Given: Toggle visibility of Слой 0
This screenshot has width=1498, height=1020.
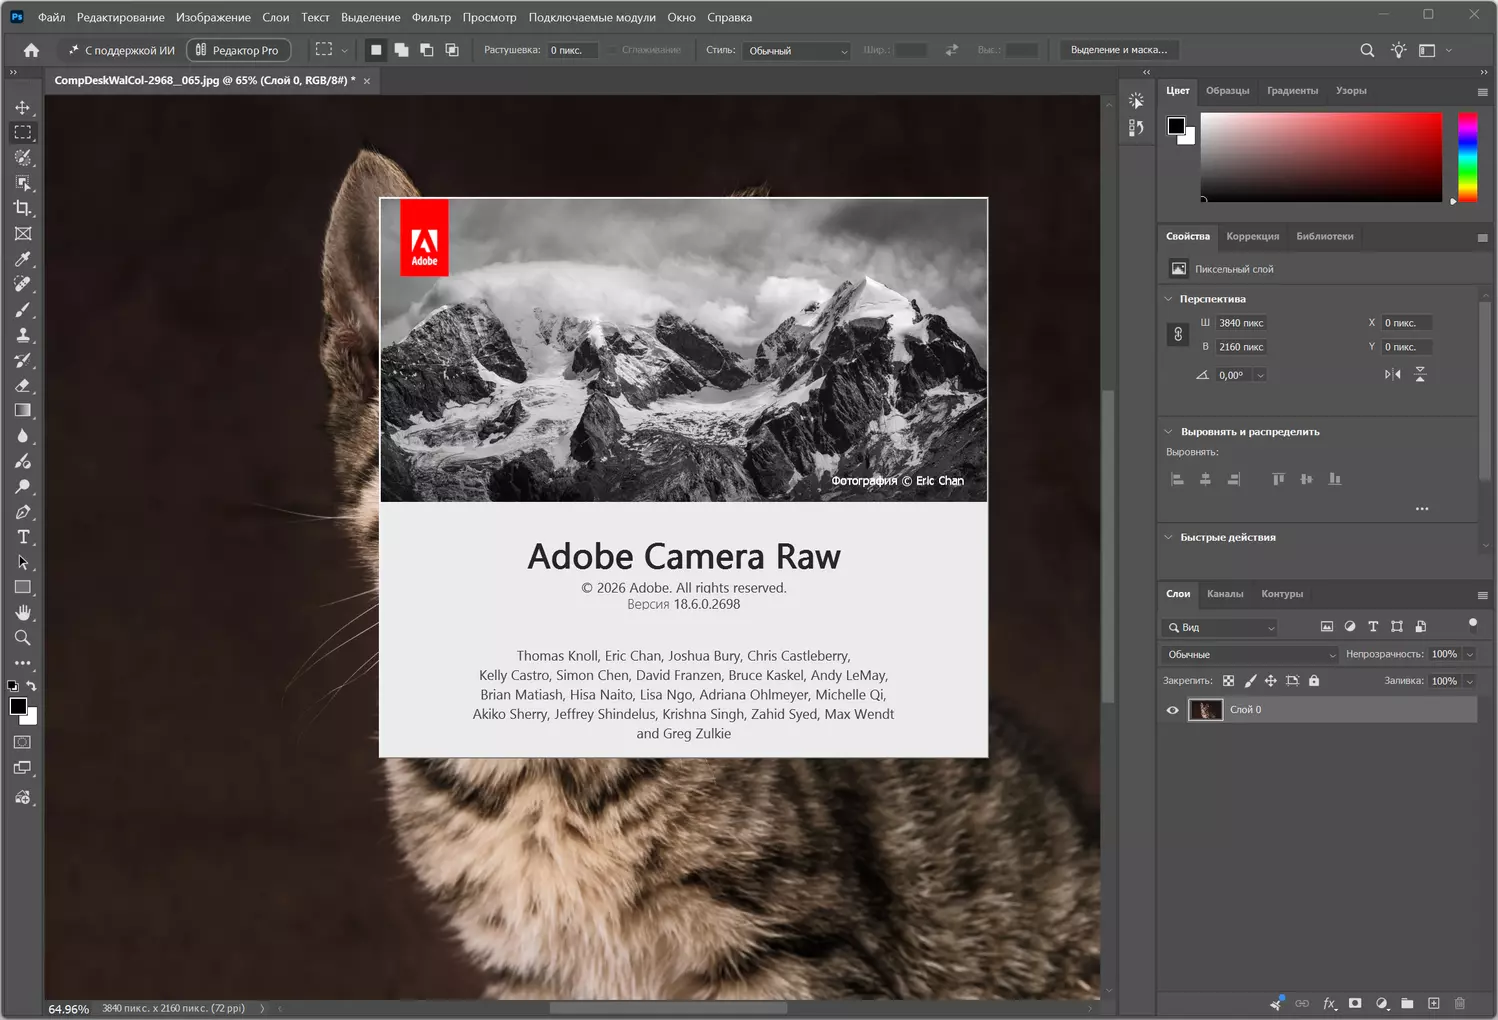Looking at the screenshot, I should click(x=1172, y=710).
